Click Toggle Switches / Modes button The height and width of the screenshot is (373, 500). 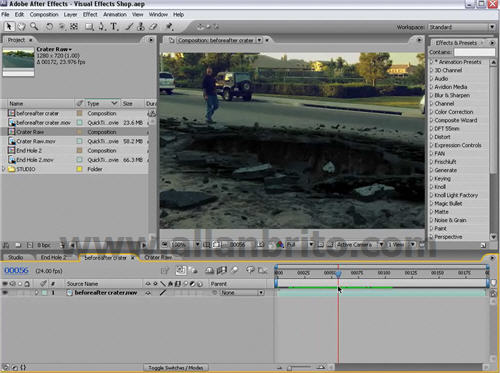click(x=176, y=368)
